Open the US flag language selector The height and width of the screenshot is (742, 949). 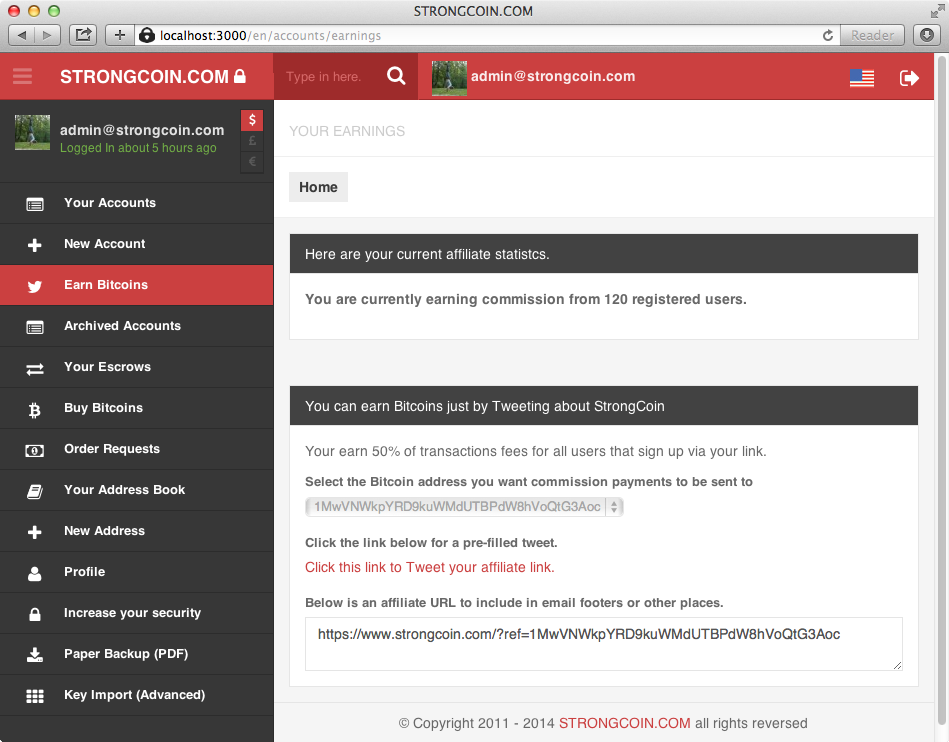coord(861,77)
